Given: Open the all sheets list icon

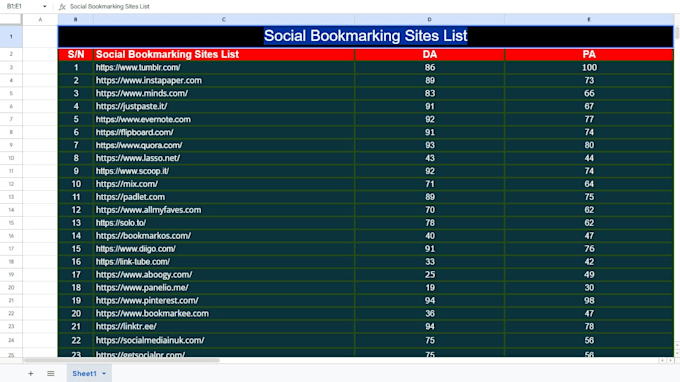Looking at the screenshot, I should coord(51,373).
